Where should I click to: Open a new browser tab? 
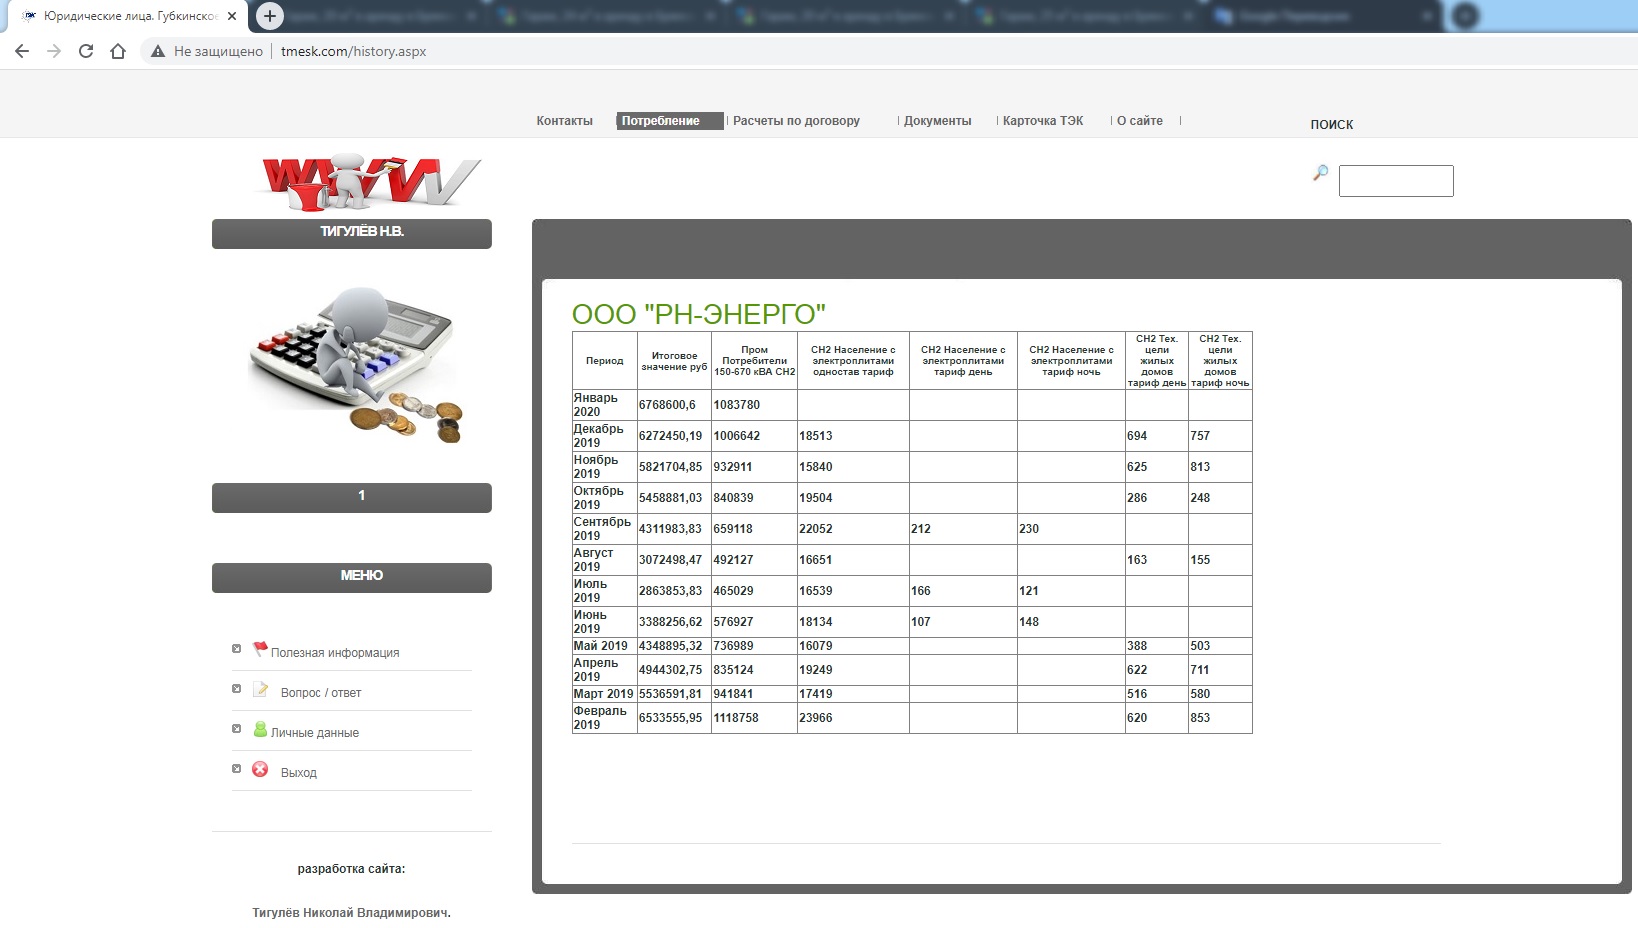[x=269, y=16]
